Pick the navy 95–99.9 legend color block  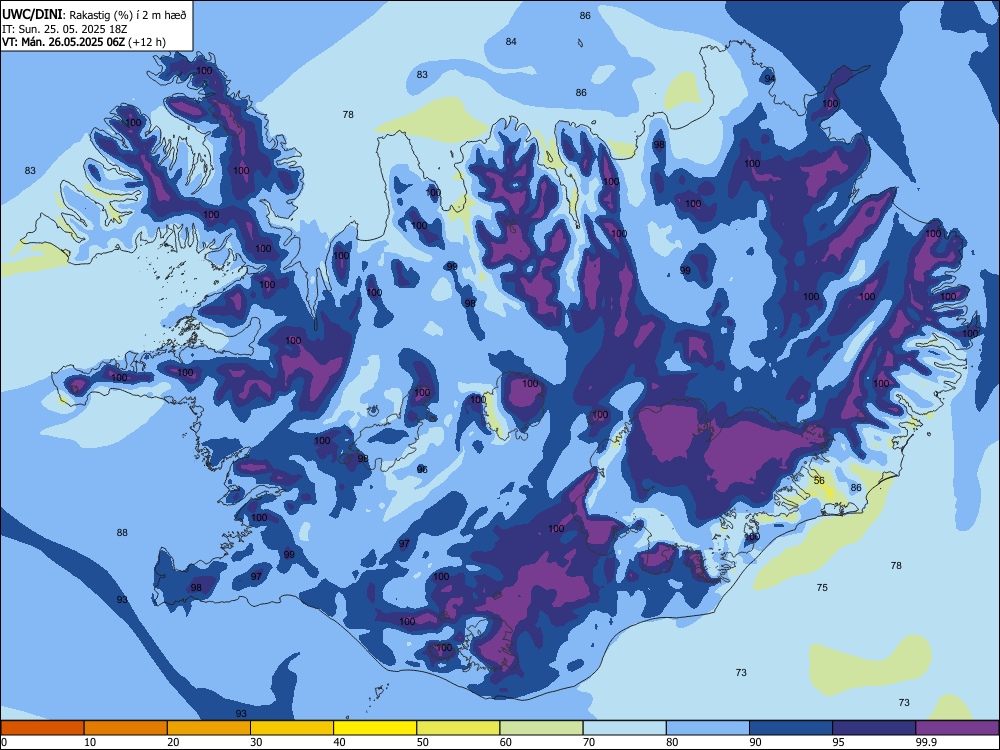(x=874, y=728)
